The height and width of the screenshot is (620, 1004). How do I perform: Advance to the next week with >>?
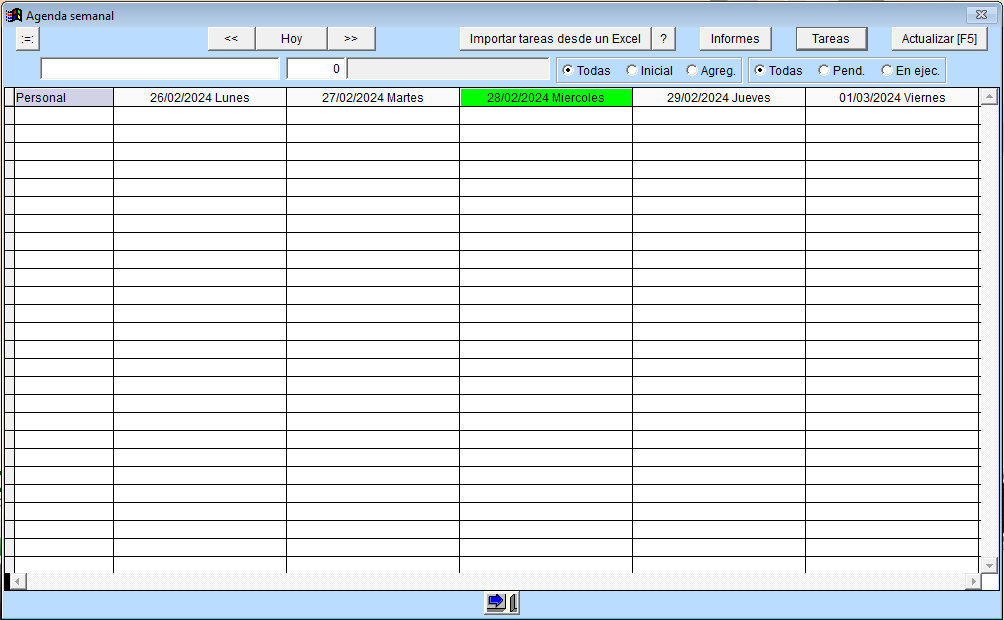point(351,38)
